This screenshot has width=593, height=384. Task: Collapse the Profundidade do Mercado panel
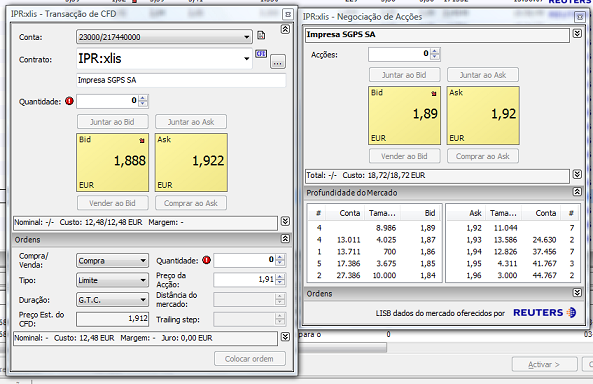pos(577,192)
